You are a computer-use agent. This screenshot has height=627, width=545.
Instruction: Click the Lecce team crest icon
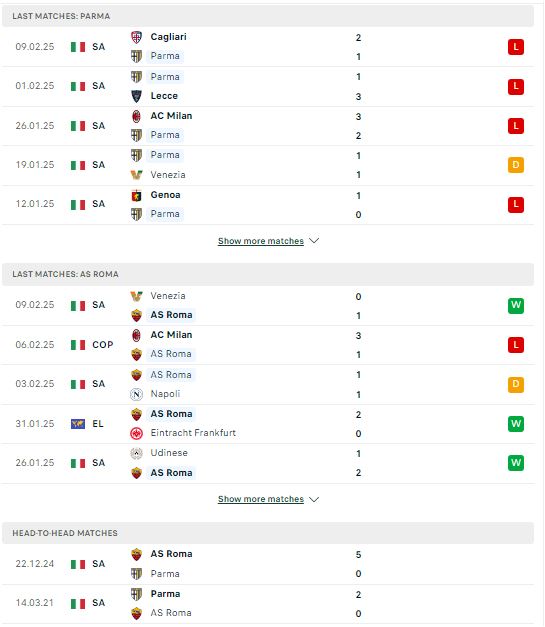pyautogui.click(x=136, y=96)
